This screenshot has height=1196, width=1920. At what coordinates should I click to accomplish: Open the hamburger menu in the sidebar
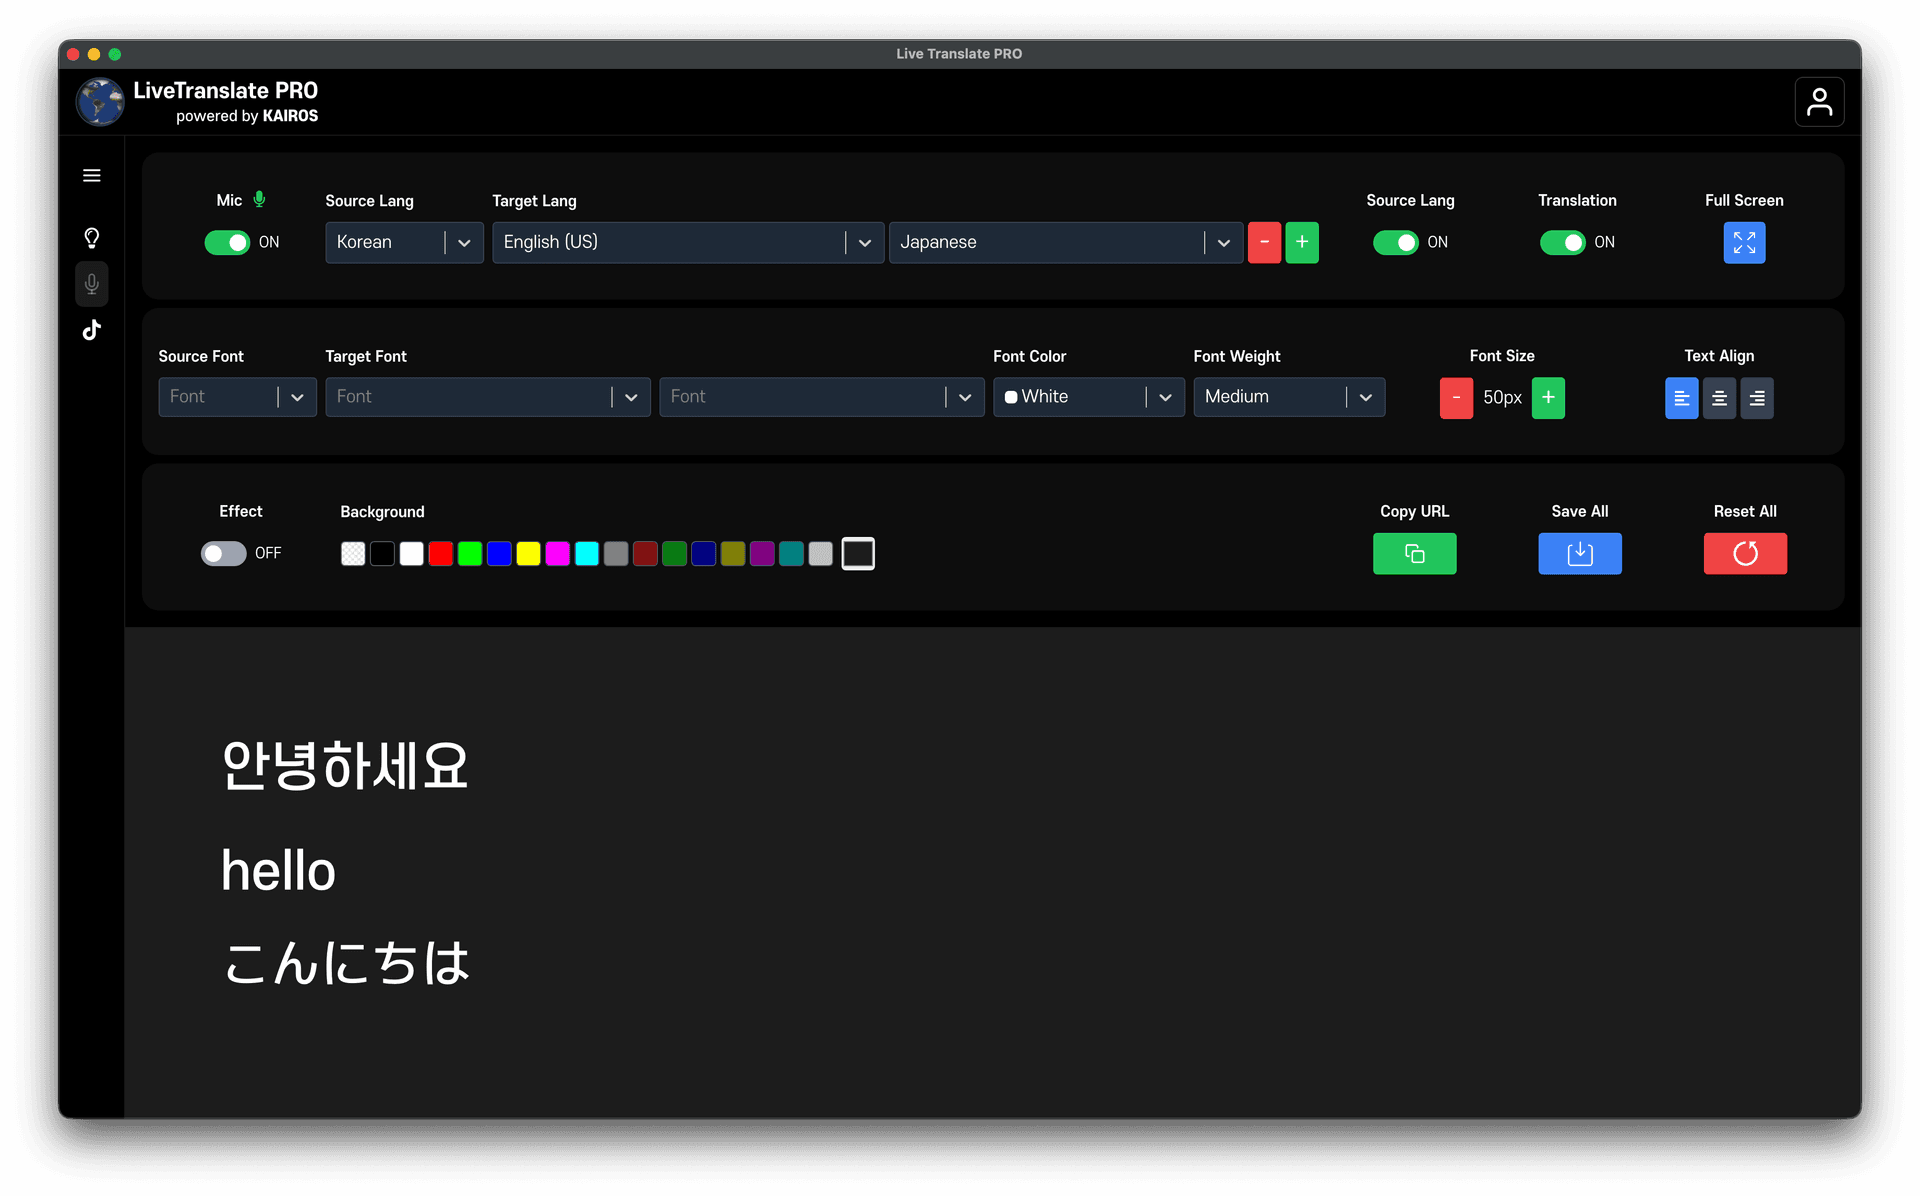coord(91,175)
